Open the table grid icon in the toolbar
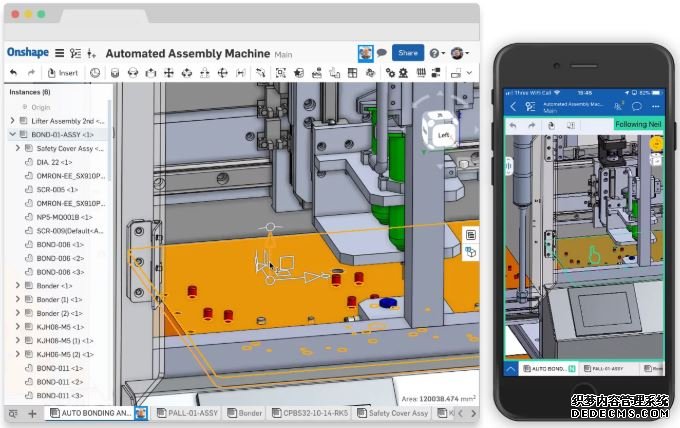This screenshot has height=428, width=680. coord(353,73)
